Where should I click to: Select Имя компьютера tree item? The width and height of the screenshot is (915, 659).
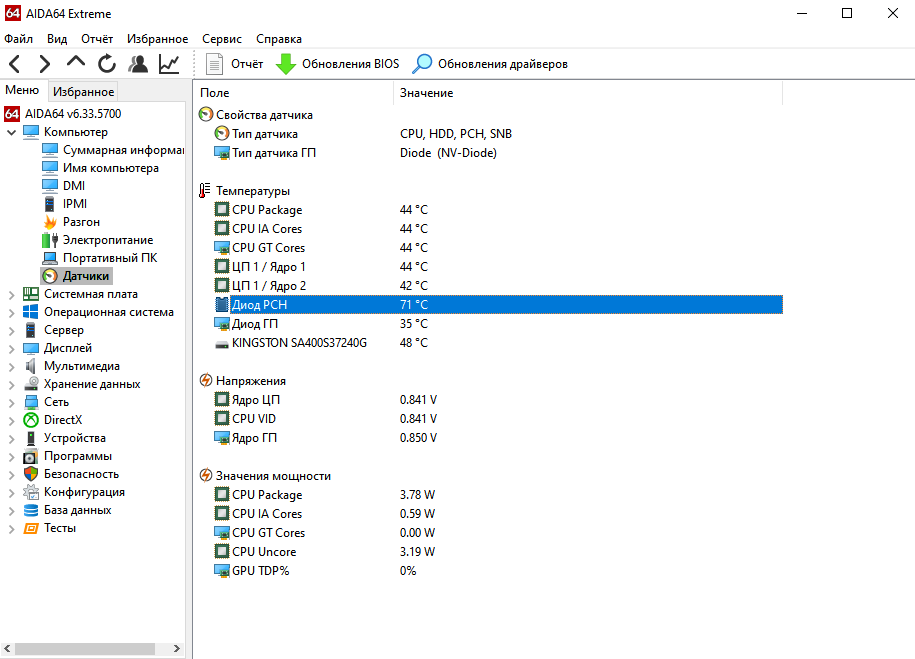click(110, 168)
